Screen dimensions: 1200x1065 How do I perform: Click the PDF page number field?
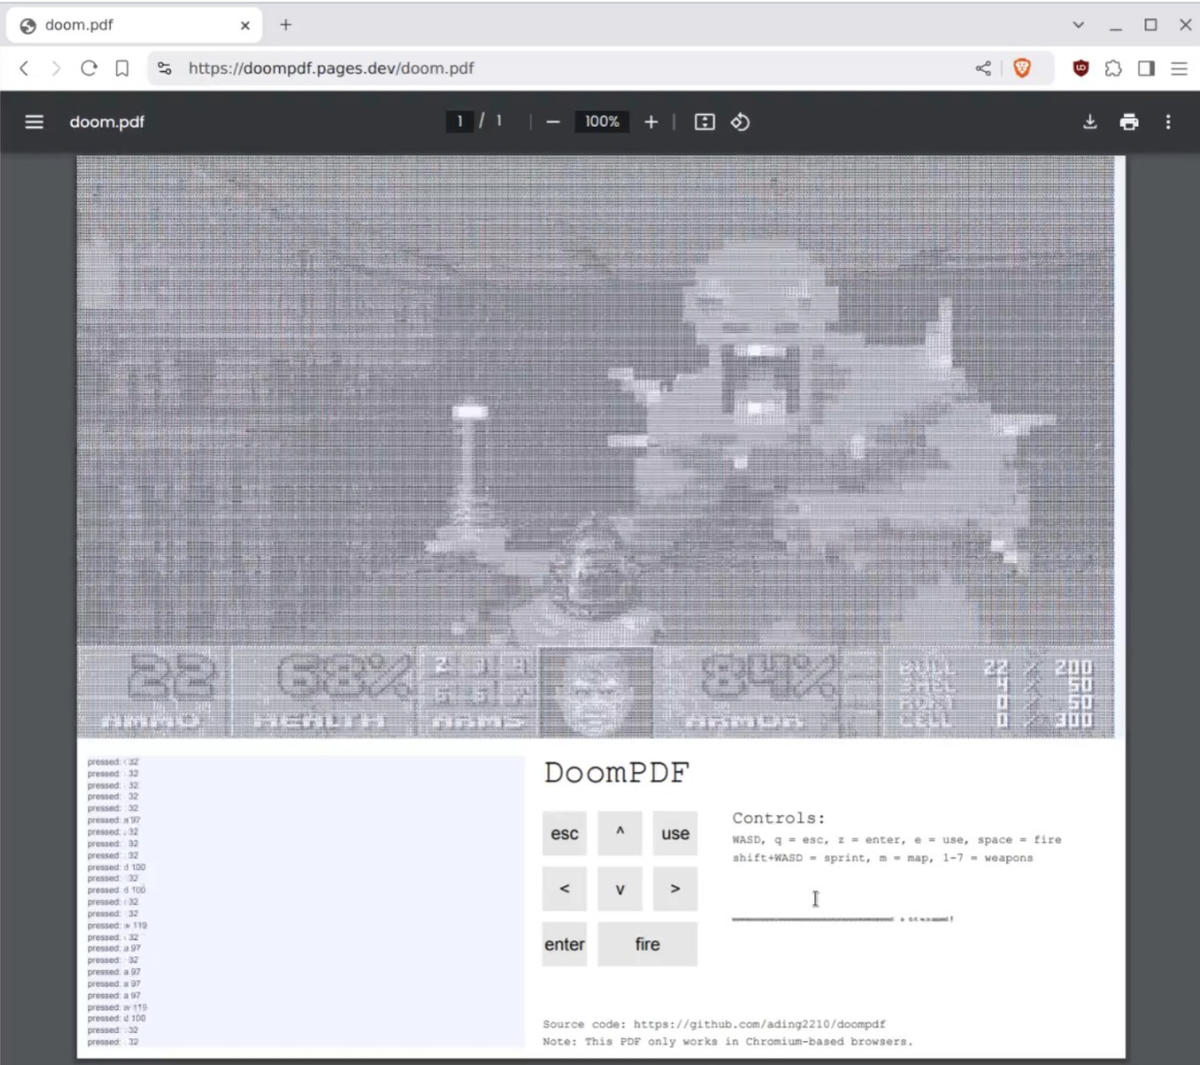(460, 121)
